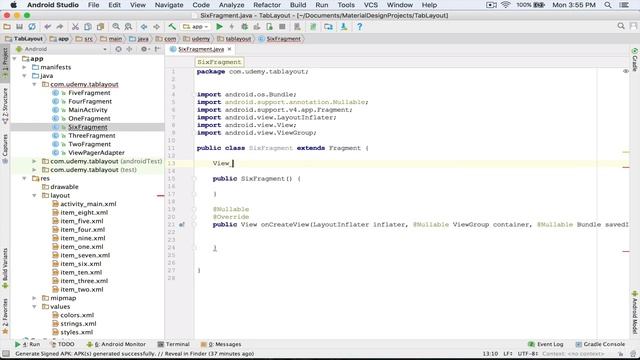Open the Build menu
640x360 pixels.
[x=298, y=5]
